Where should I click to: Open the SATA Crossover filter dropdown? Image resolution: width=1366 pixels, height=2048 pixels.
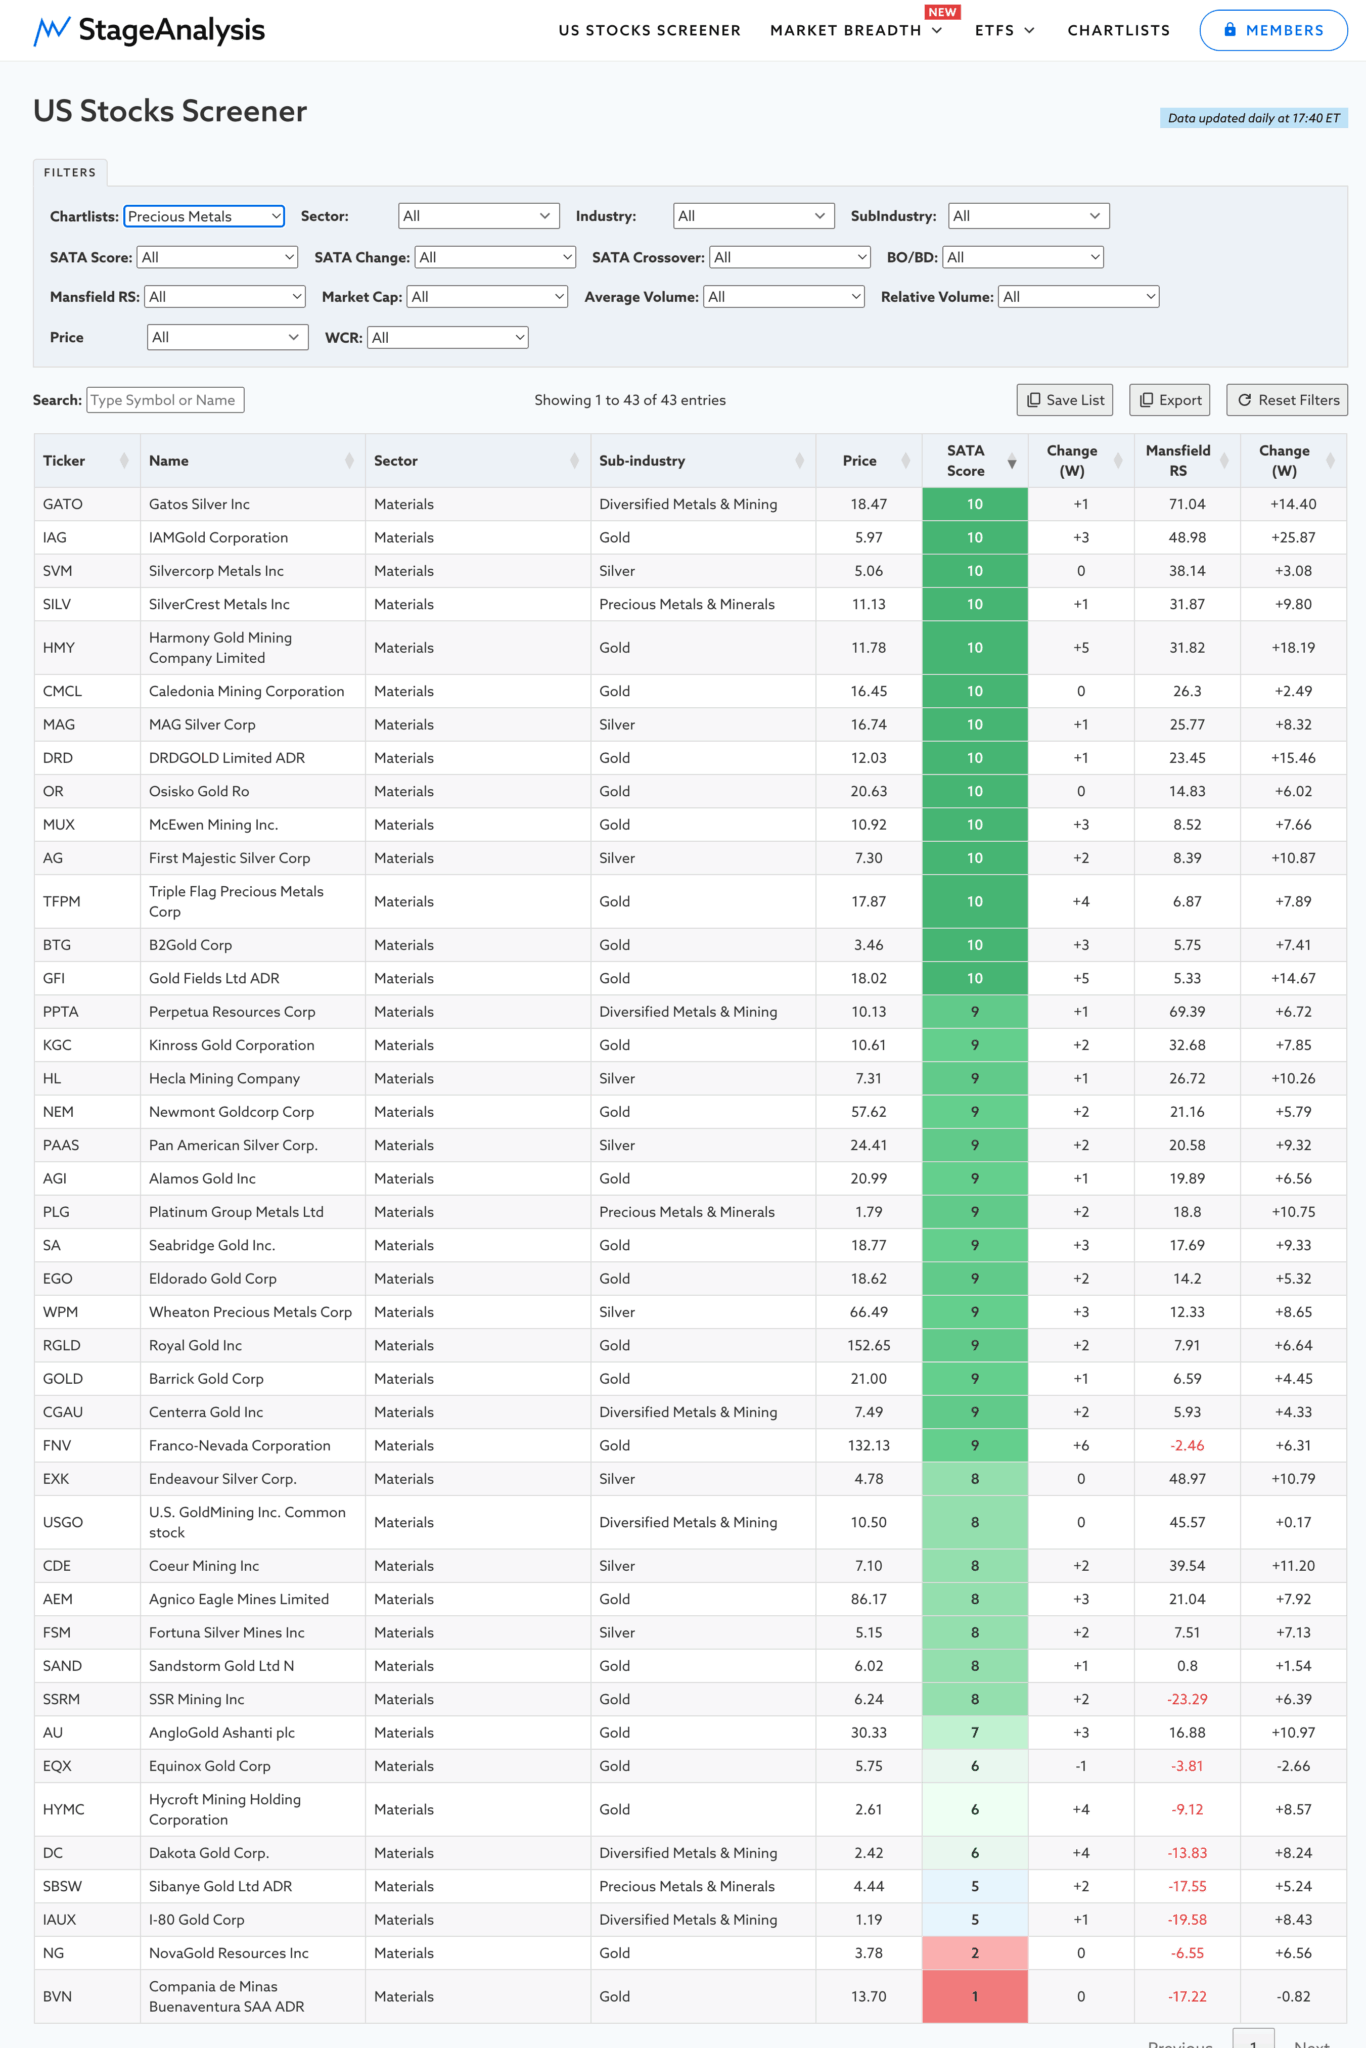click(x=790, y=257)
